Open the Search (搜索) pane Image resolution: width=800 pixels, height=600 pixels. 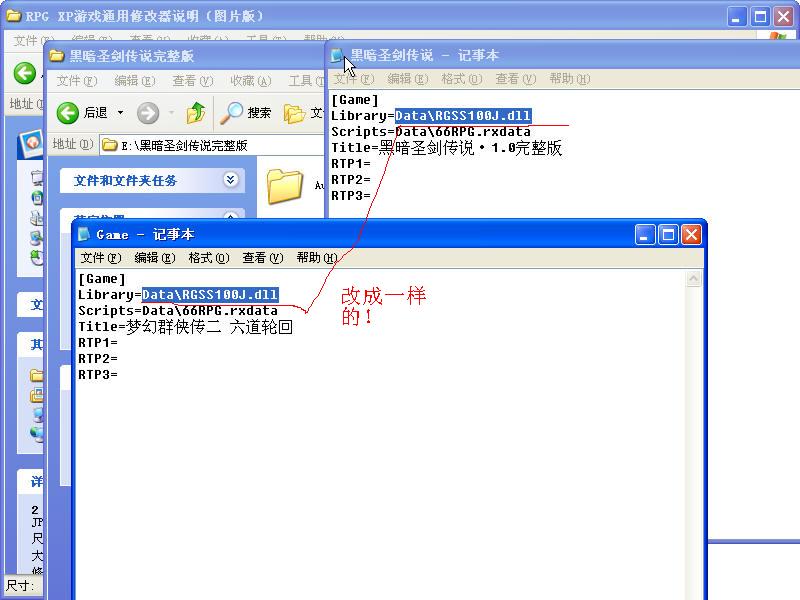coord(246,113)
